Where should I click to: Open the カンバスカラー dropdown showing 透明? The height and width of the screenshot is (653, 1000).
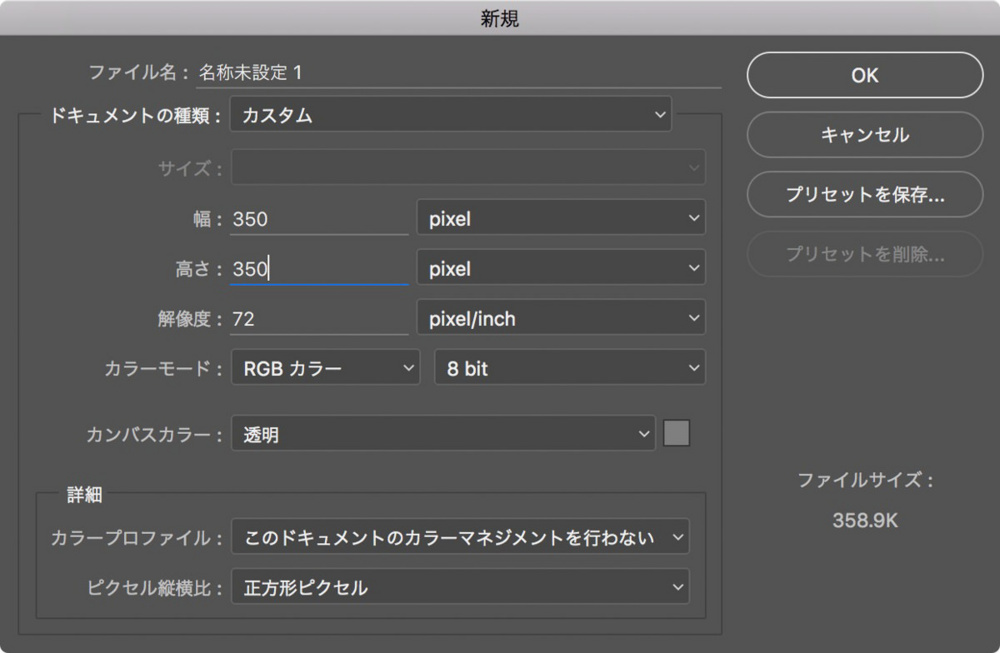443,434
